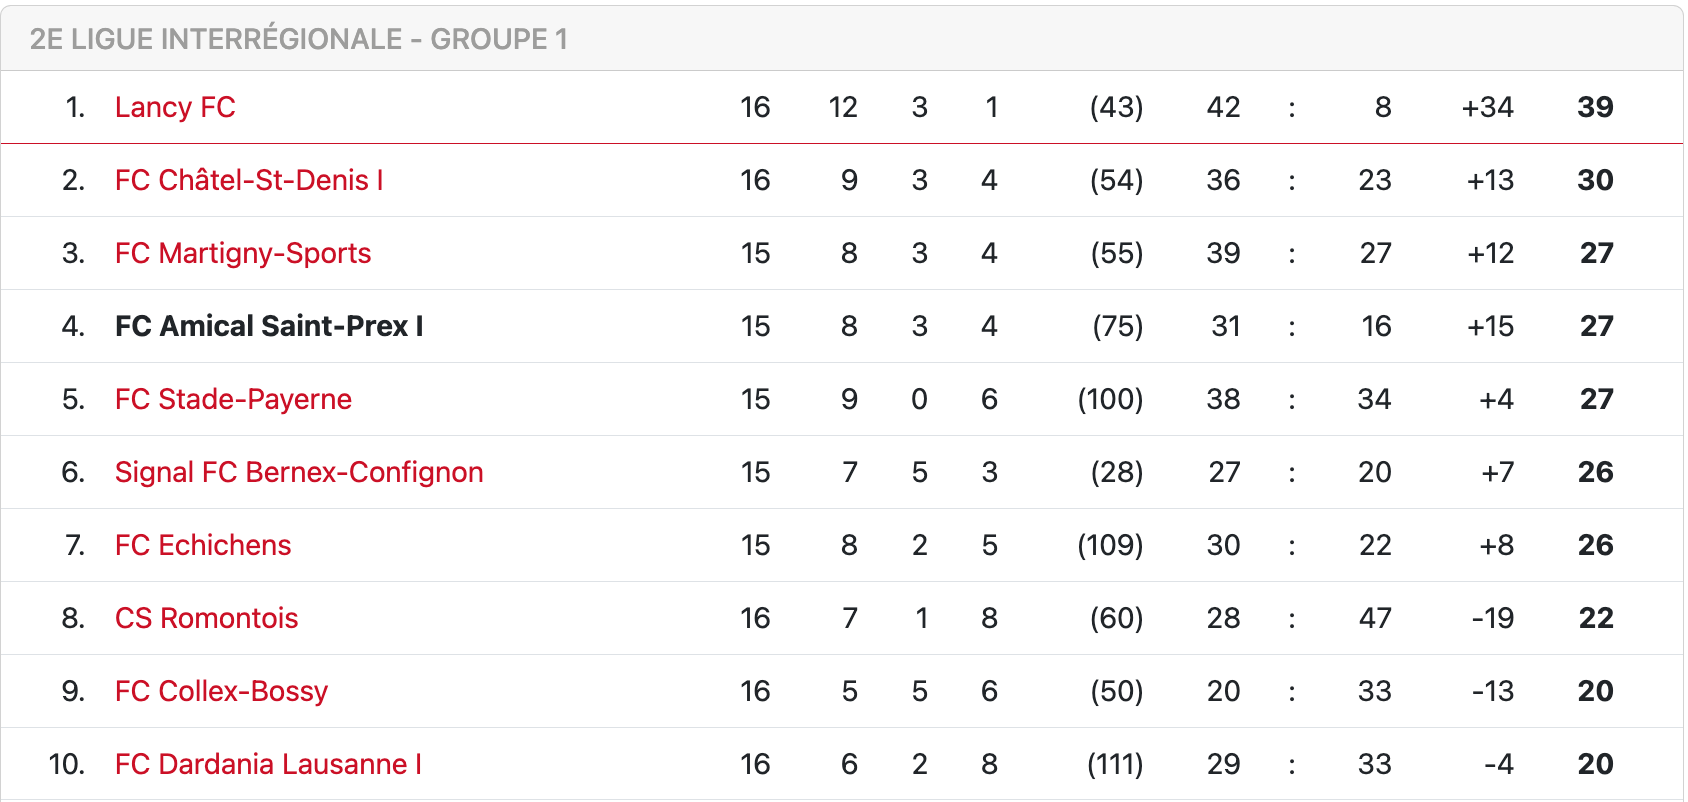Viewport: 1688px width, 802px height.
Task: Click CS Romontois's -19 goal difference
Action: (1492, 618)
